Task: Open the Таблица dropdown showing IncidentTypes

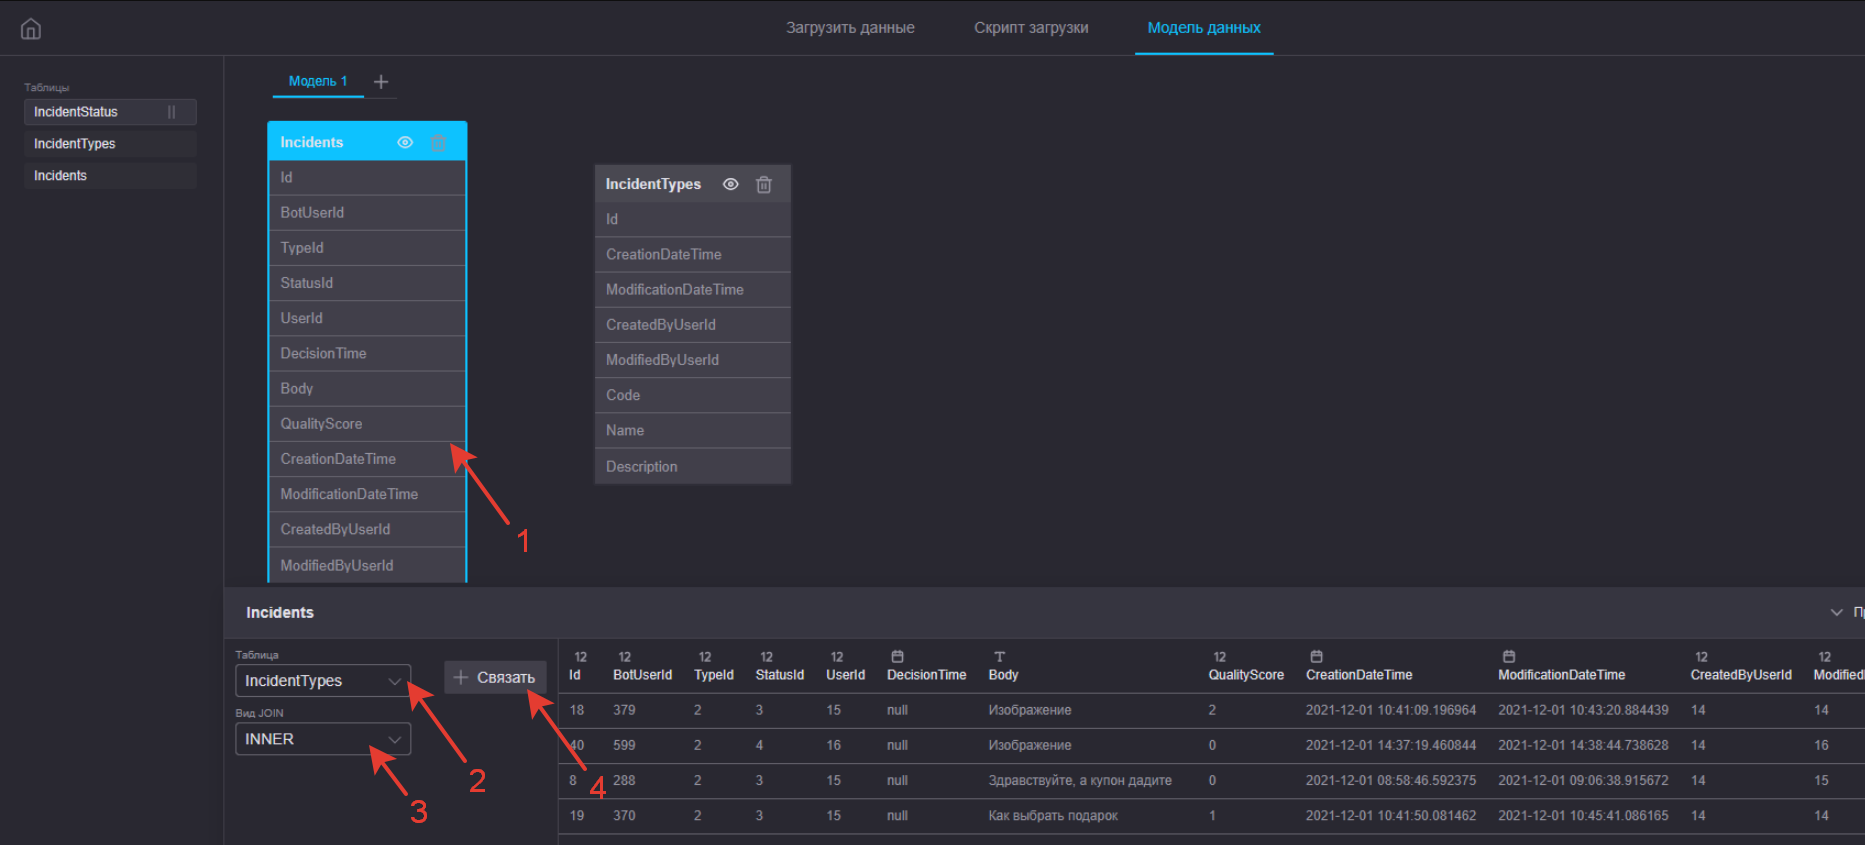Action: [323, 681]
